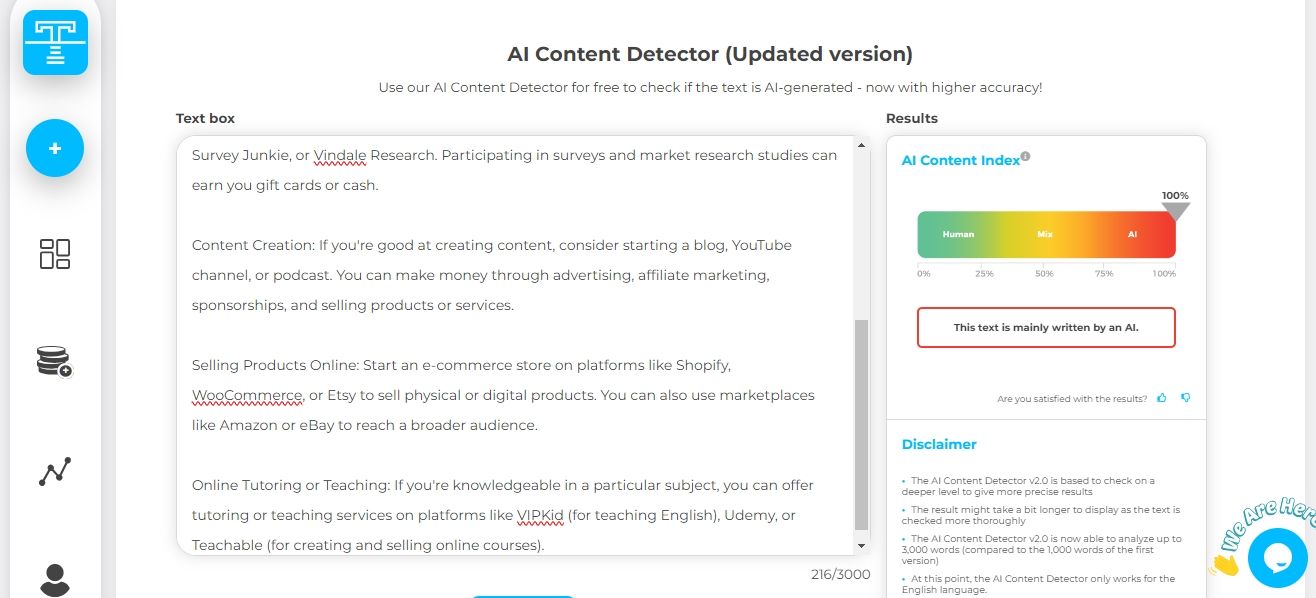This screenshot has width=1316, height=598.
Task: Click the scroll-up arrow of the text box
Action: pyautogui.click(x=861, y=143)
